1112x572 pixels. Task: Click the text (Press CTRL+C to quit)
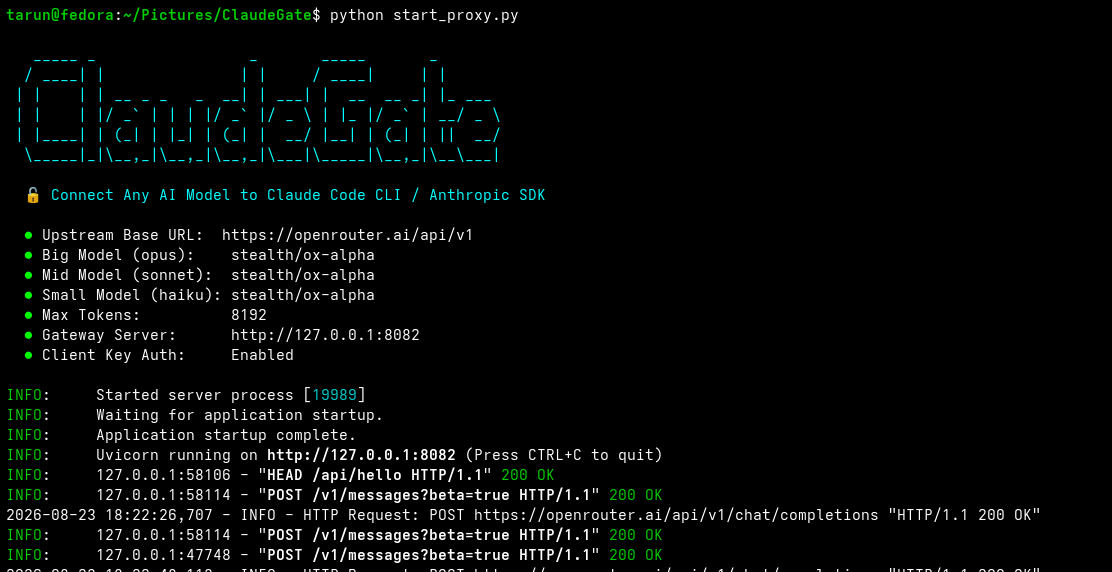[564, 454]
